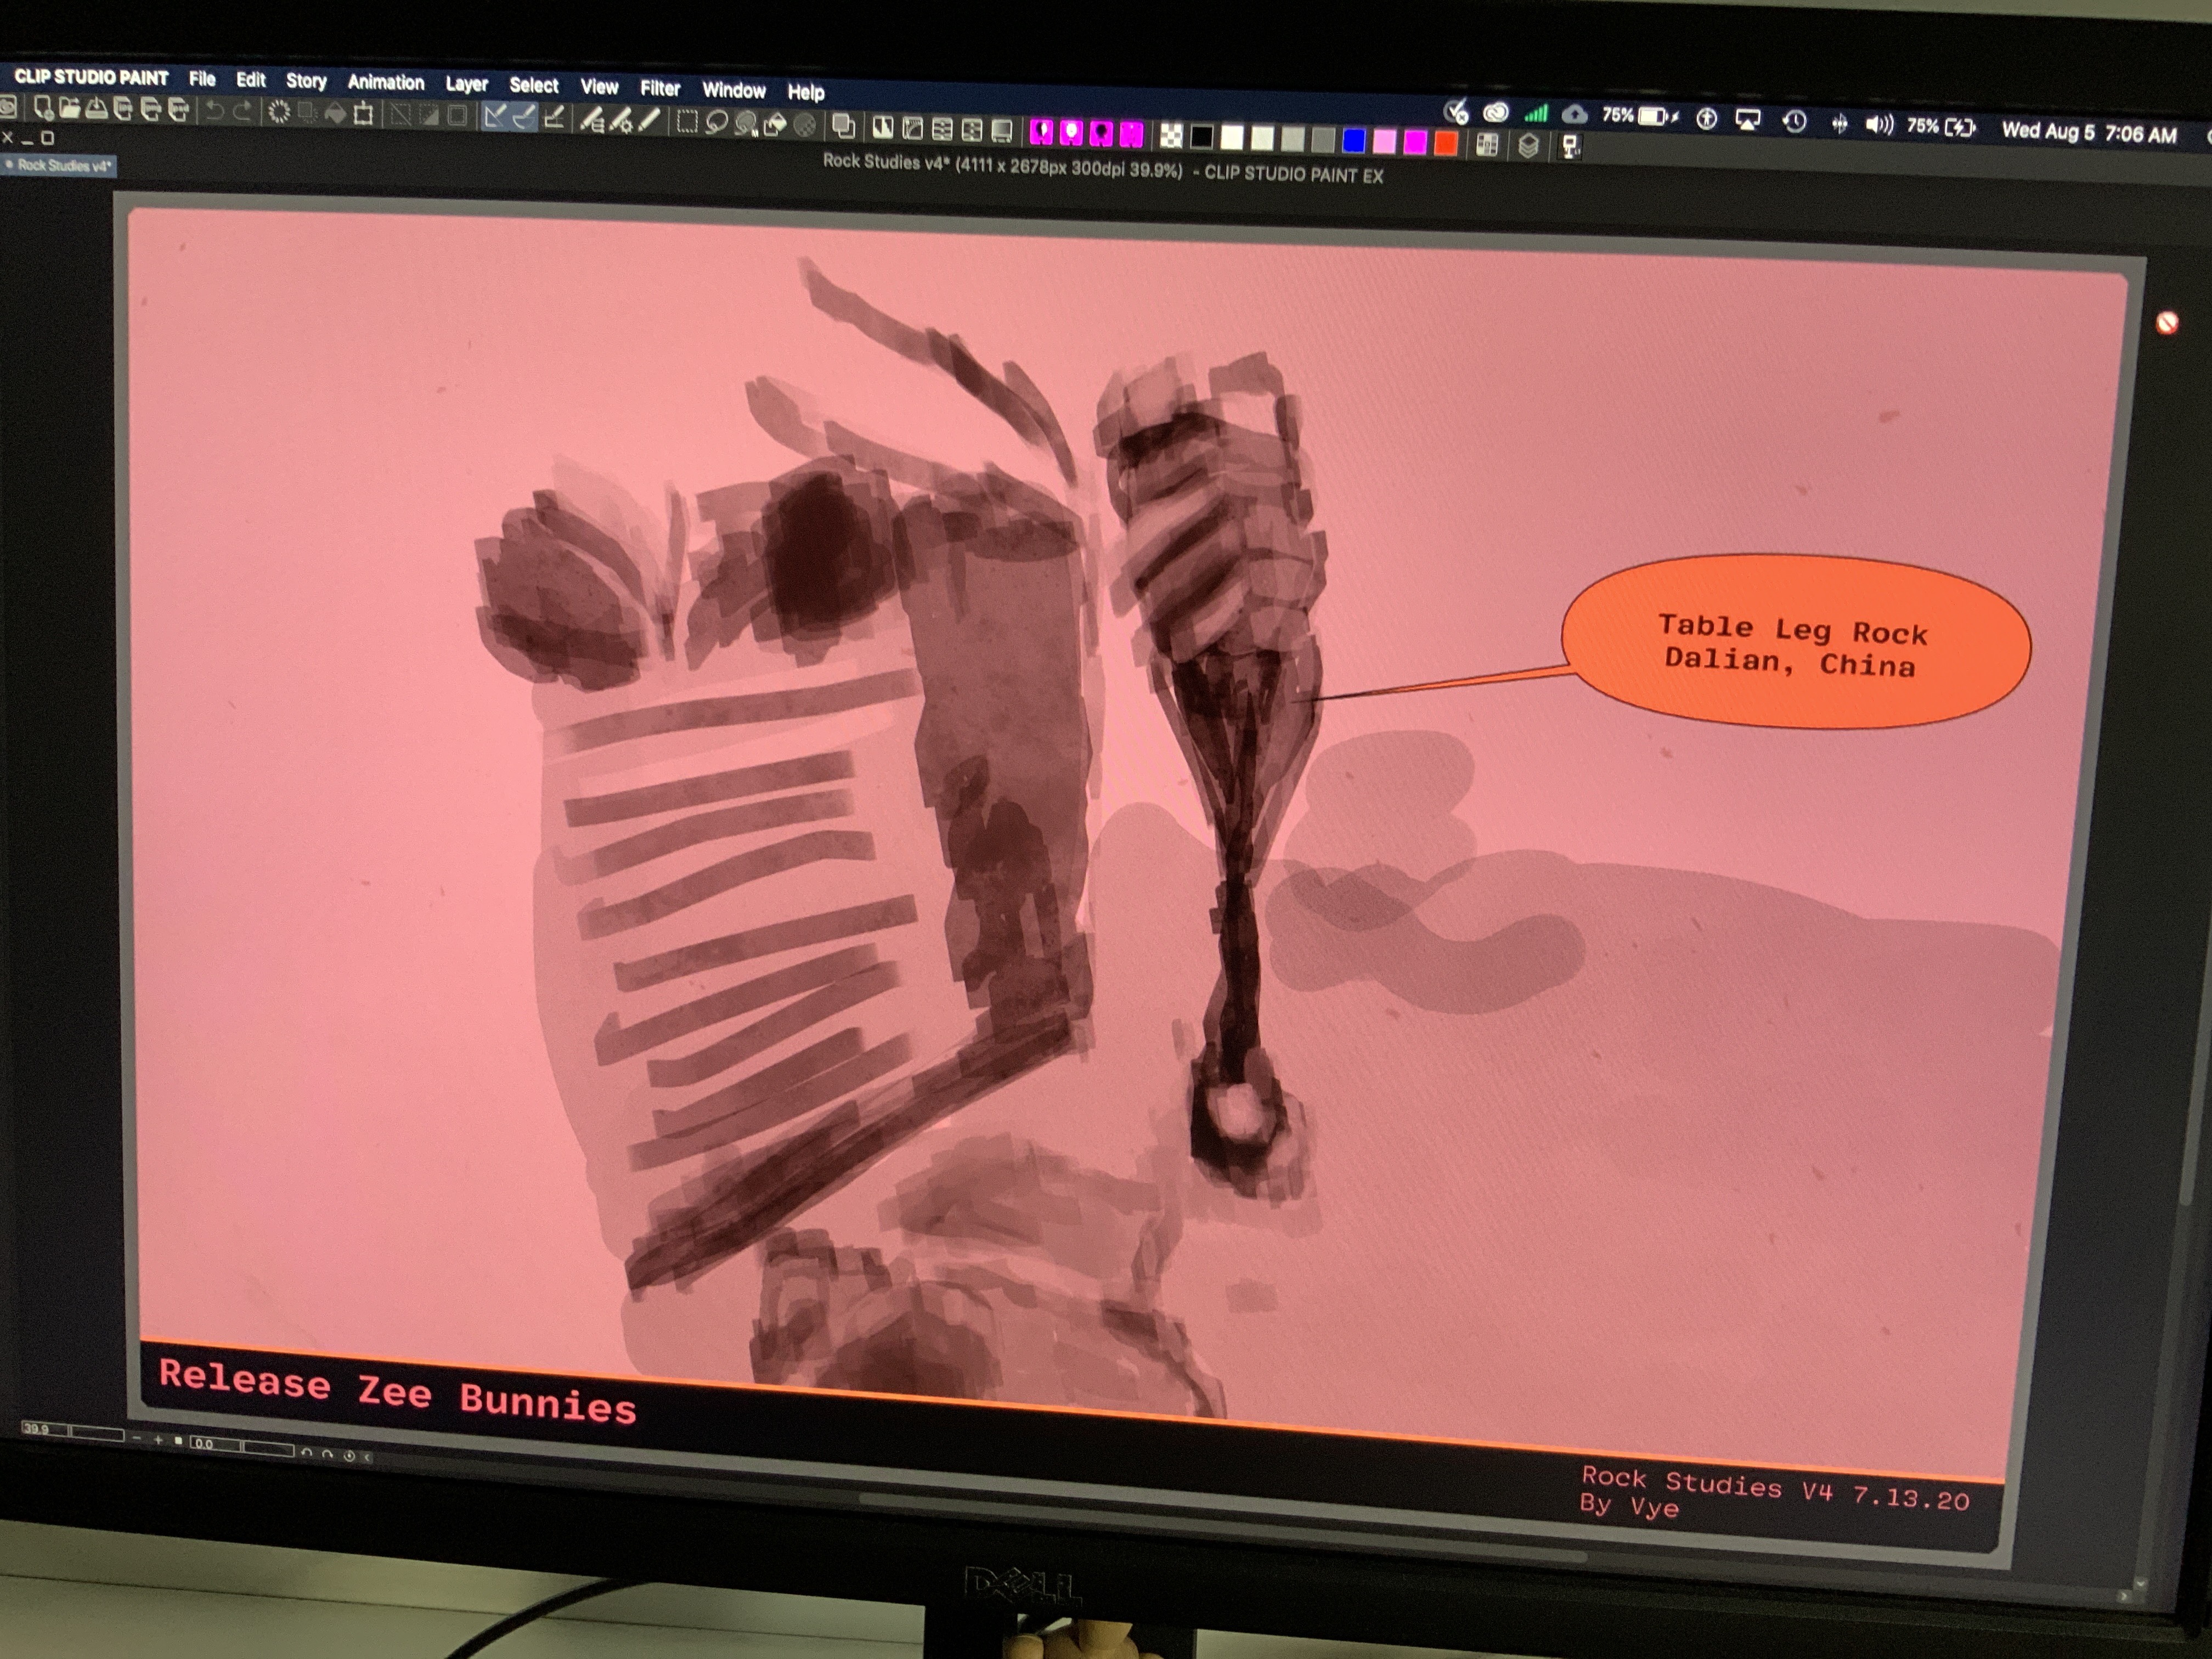Toggle the first magenta toolbar button
The width and height of the screenshot is (2212, 1659).
click(1041, 131)
